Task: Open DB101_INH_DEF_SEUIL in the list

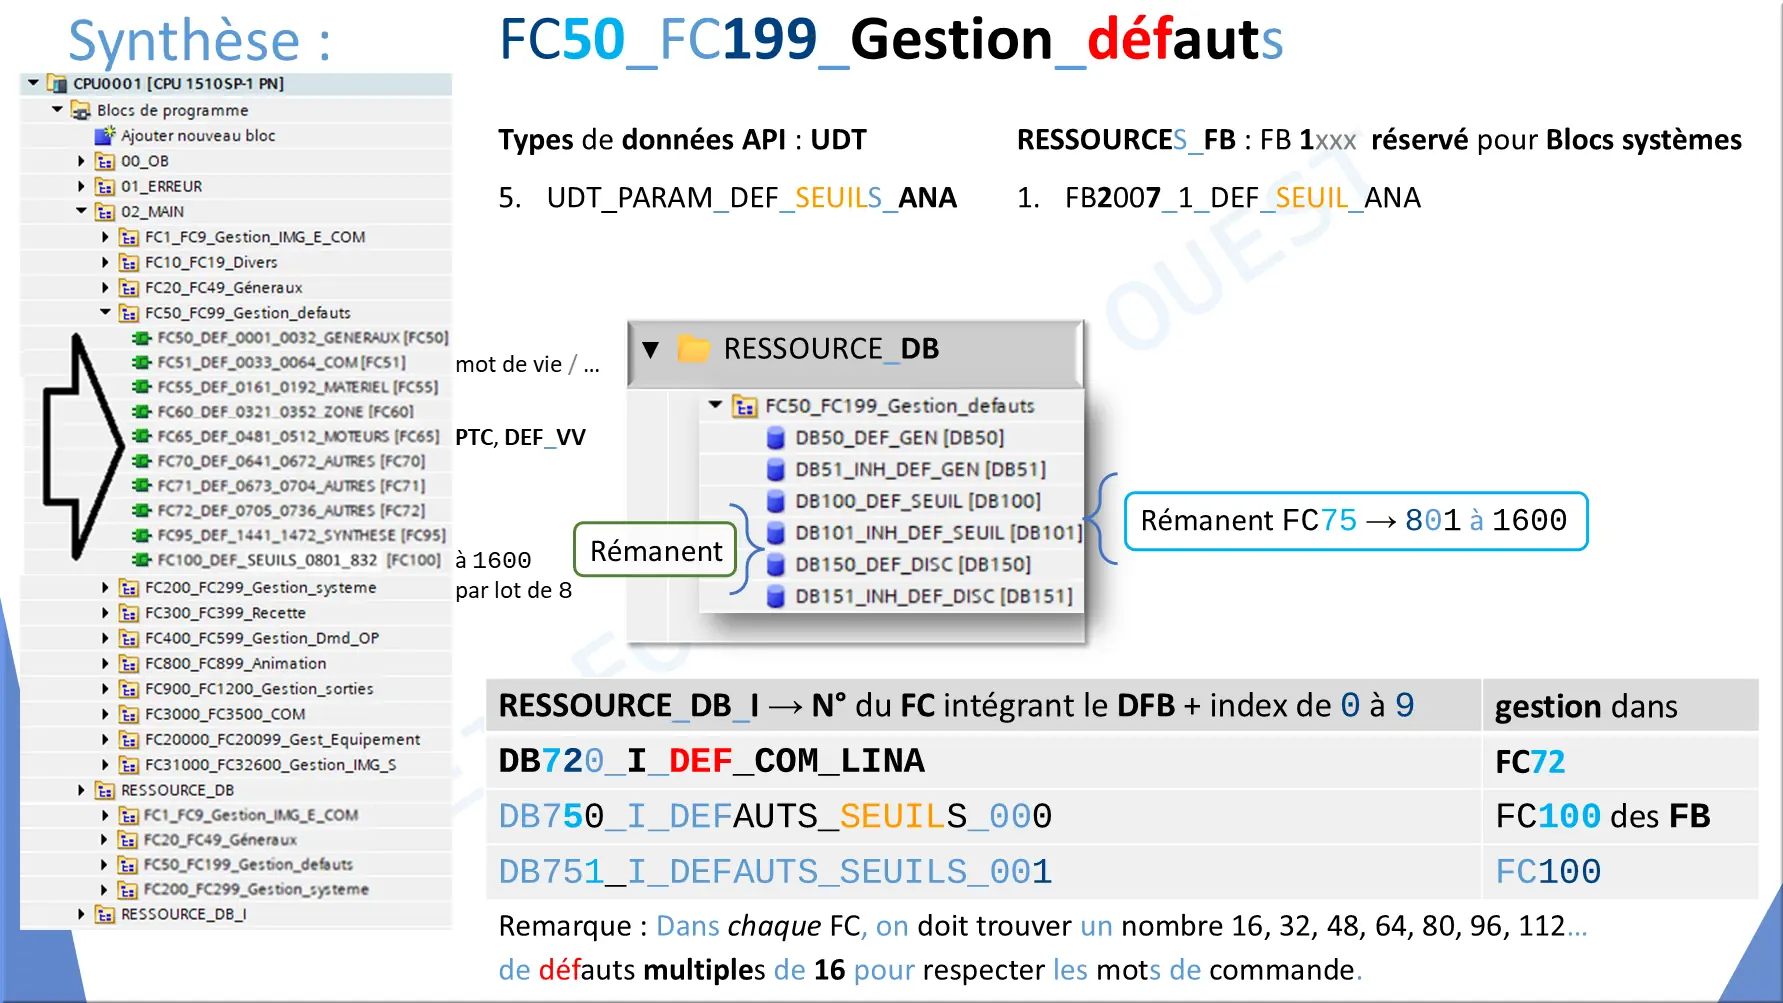Action: coord(937,533)
